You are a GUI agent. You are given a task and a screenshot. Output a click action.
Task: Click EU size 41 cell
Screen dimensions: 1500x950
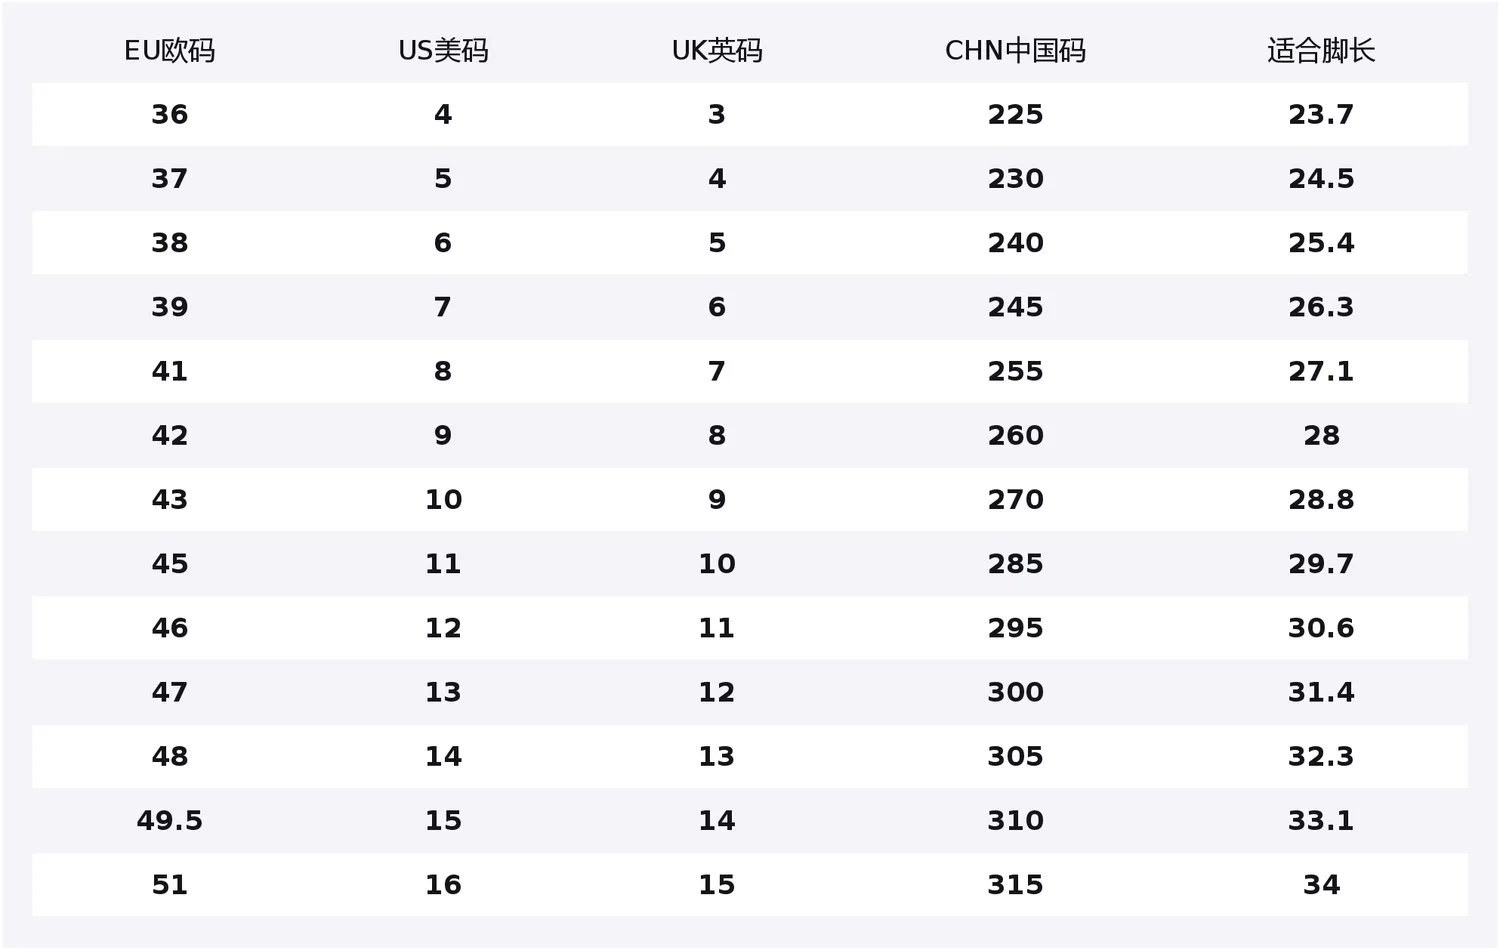pyautogui.click(x=169, y=372)
